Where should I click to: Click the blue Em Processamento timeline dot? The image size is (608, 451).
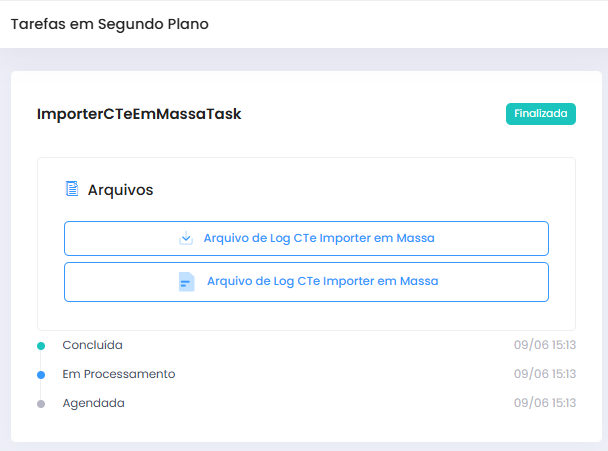click(41, 375)
